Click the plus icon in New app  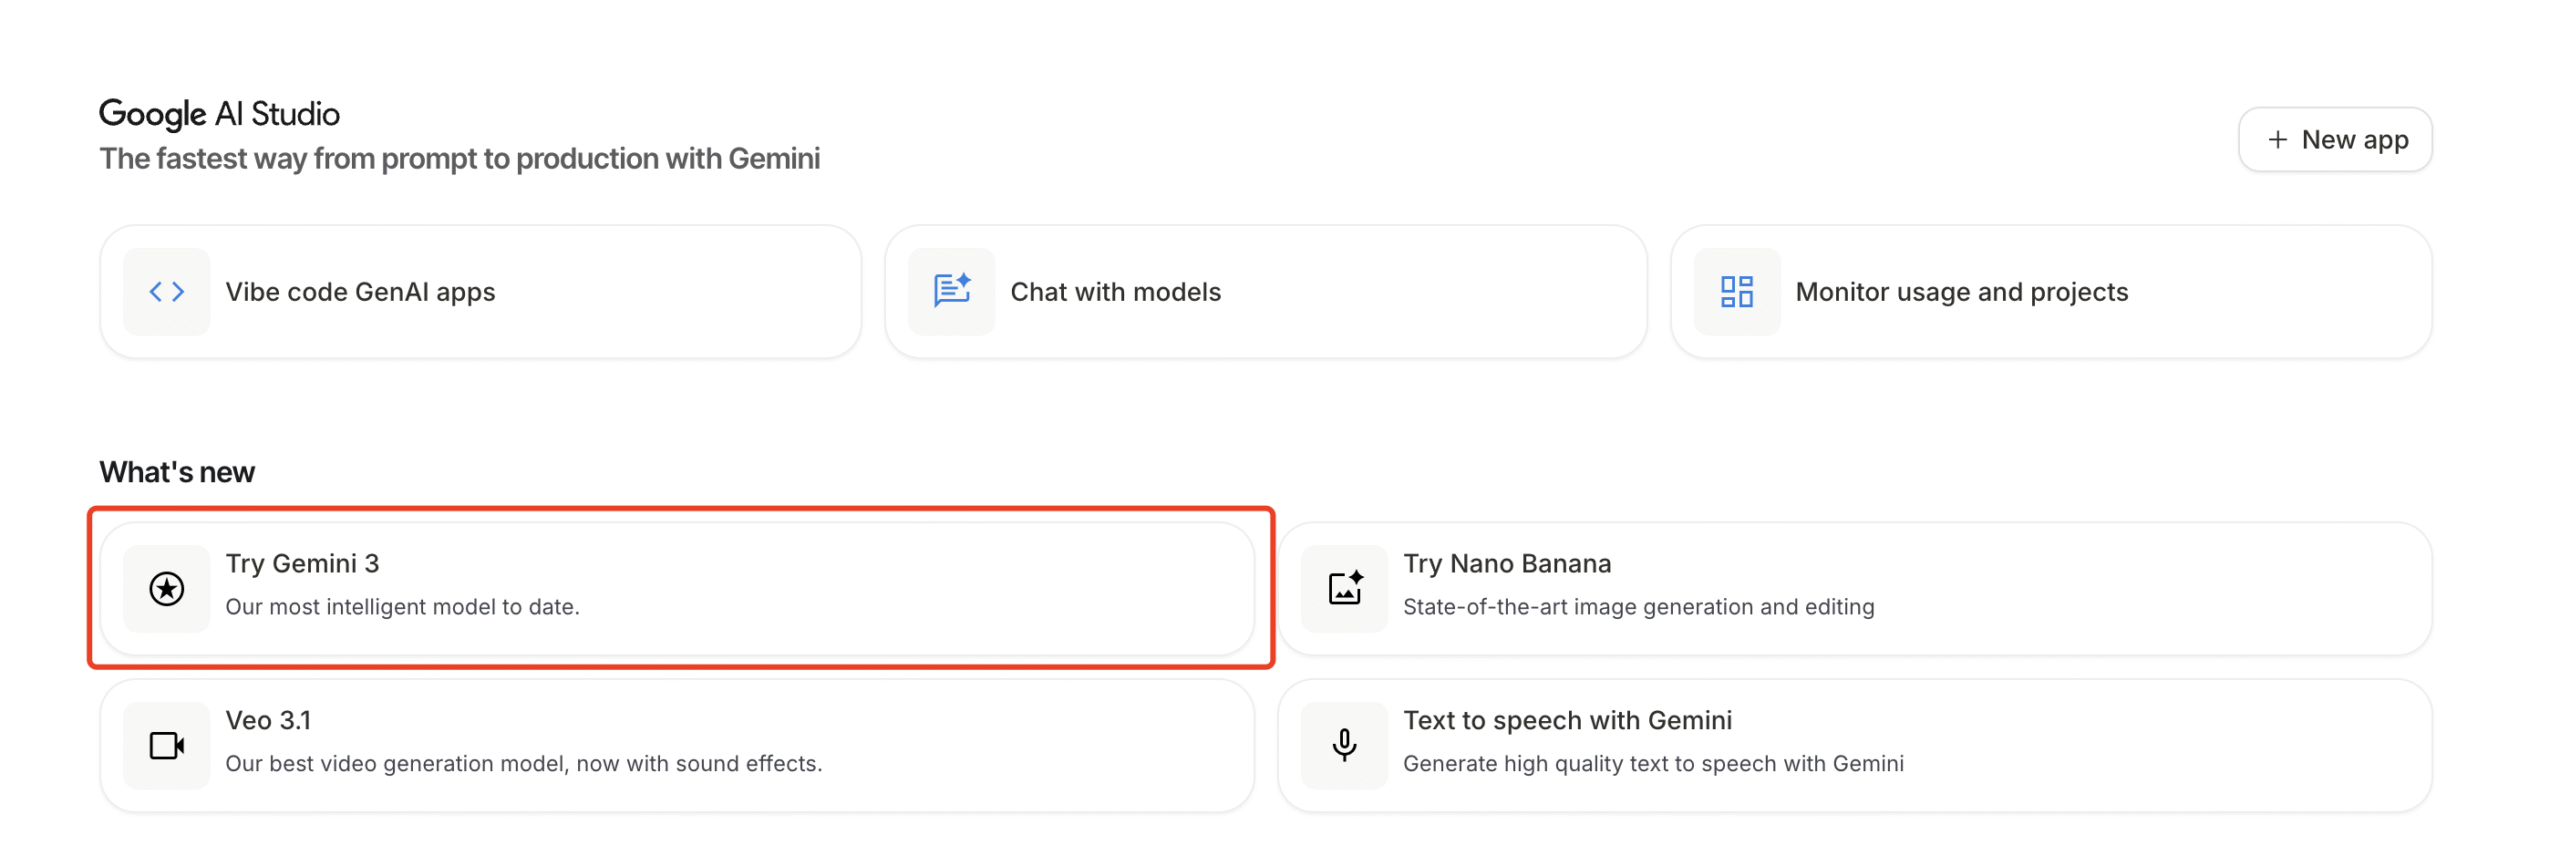[2277, 139]
